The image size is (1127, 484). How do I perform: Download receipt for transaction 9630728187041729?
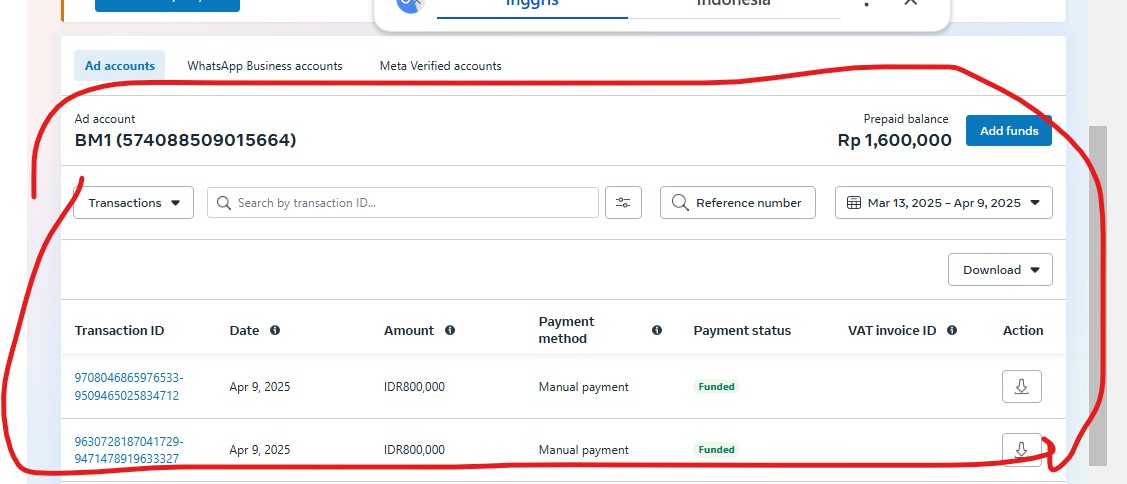1021,449
